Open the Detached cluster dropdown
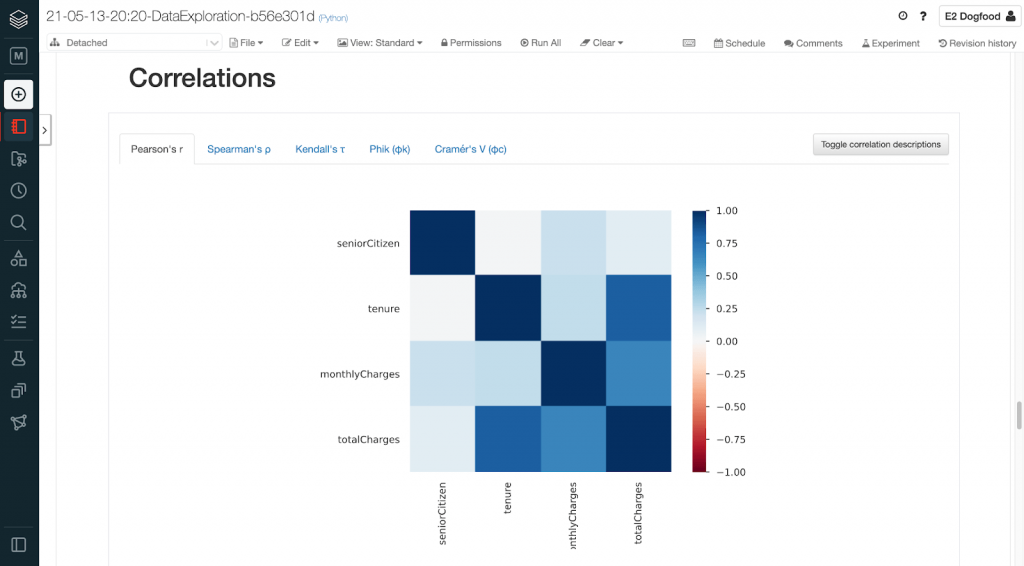1024x566 pixels. tap(134, 43)
